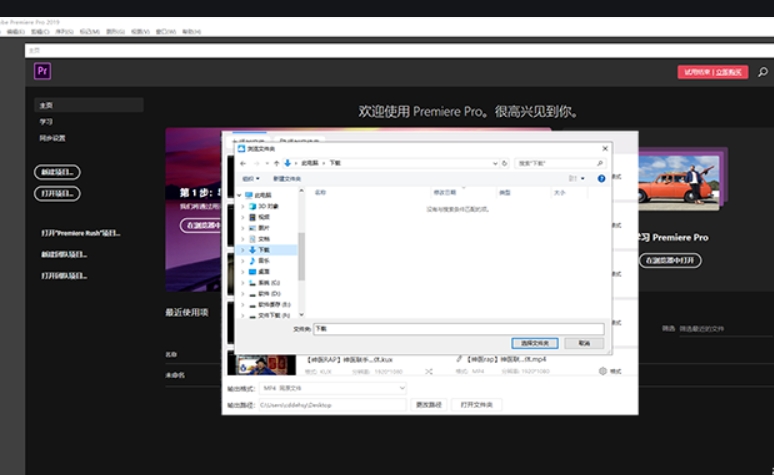Click the 筛选最近的文件 filter field
The image size is (774, 475).
[726, 329]
